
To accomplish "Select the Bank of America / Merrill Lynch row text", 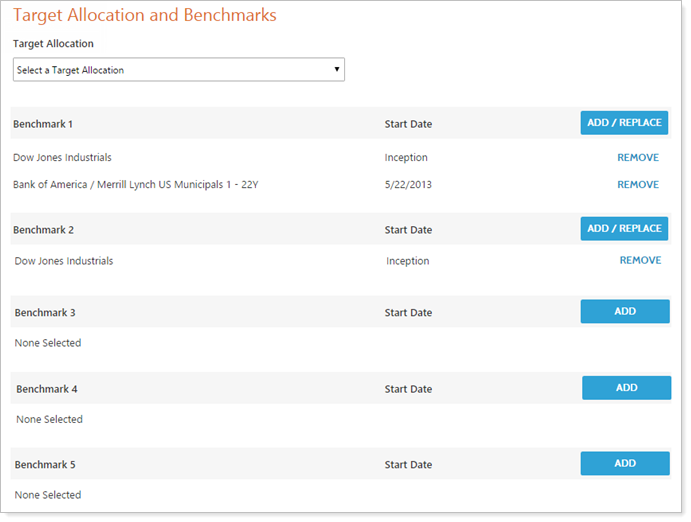I will 134,185.
